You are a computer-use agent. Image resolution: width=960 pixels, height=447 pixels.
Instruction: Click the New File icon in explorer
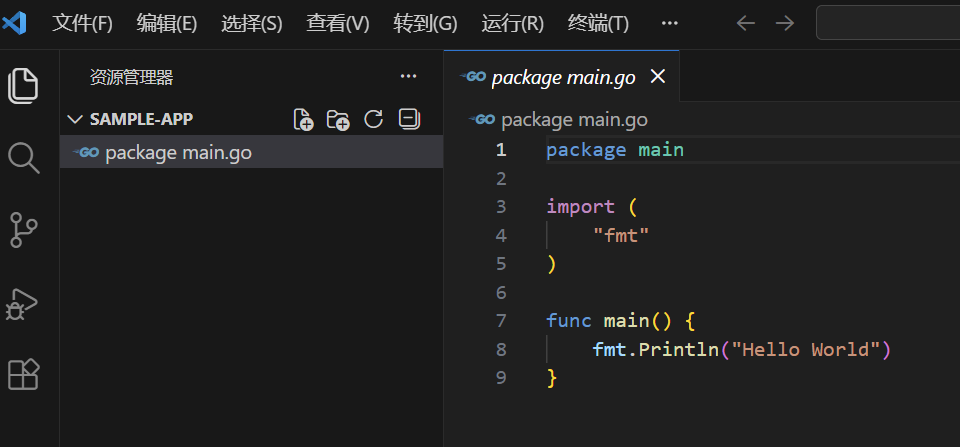click(x=303, y=120)
